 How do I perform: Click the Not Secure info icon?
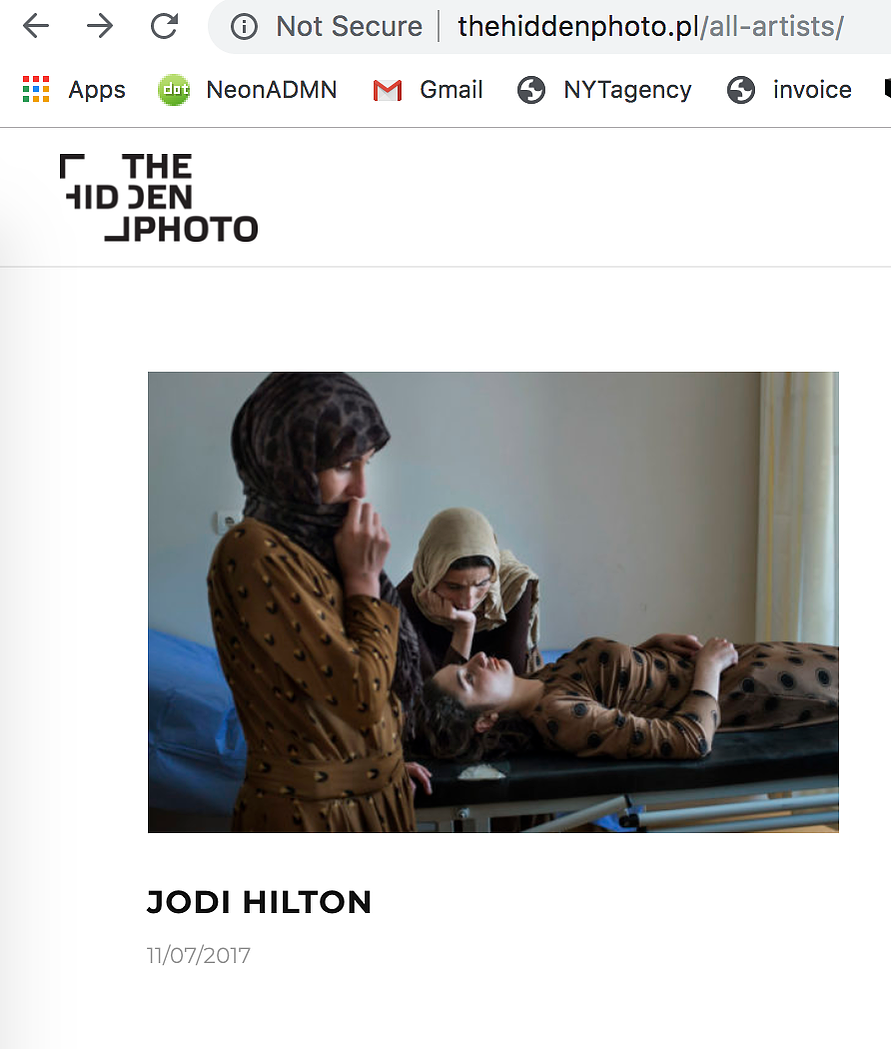244,27
